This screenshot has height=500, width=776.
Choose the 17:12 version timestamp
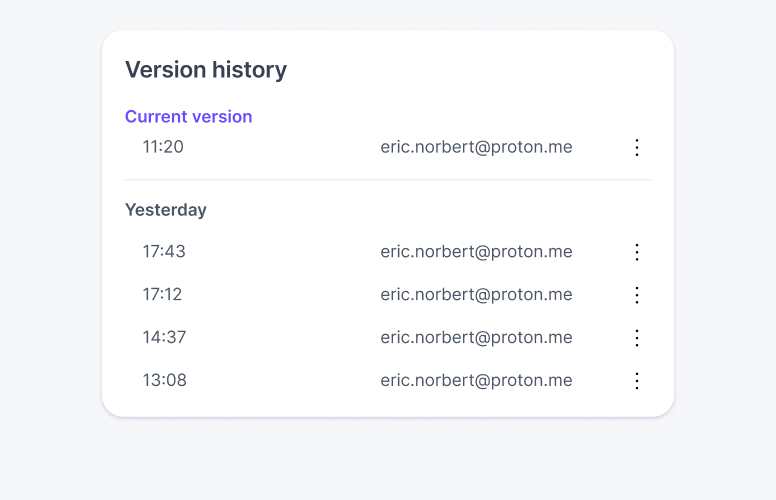pyautogui.click(x=162, y=295)
